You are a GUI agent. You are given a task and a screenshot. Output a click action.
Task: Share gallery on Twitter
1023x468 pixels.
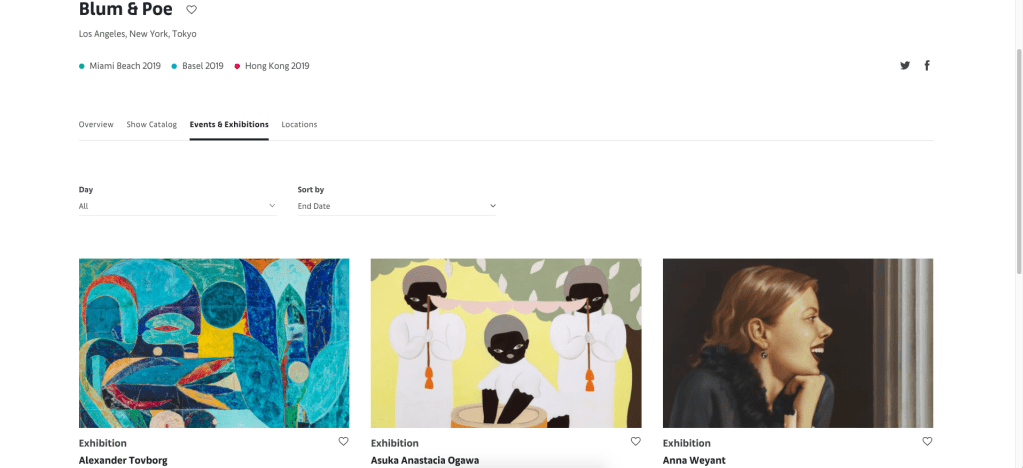coord(905,66)
